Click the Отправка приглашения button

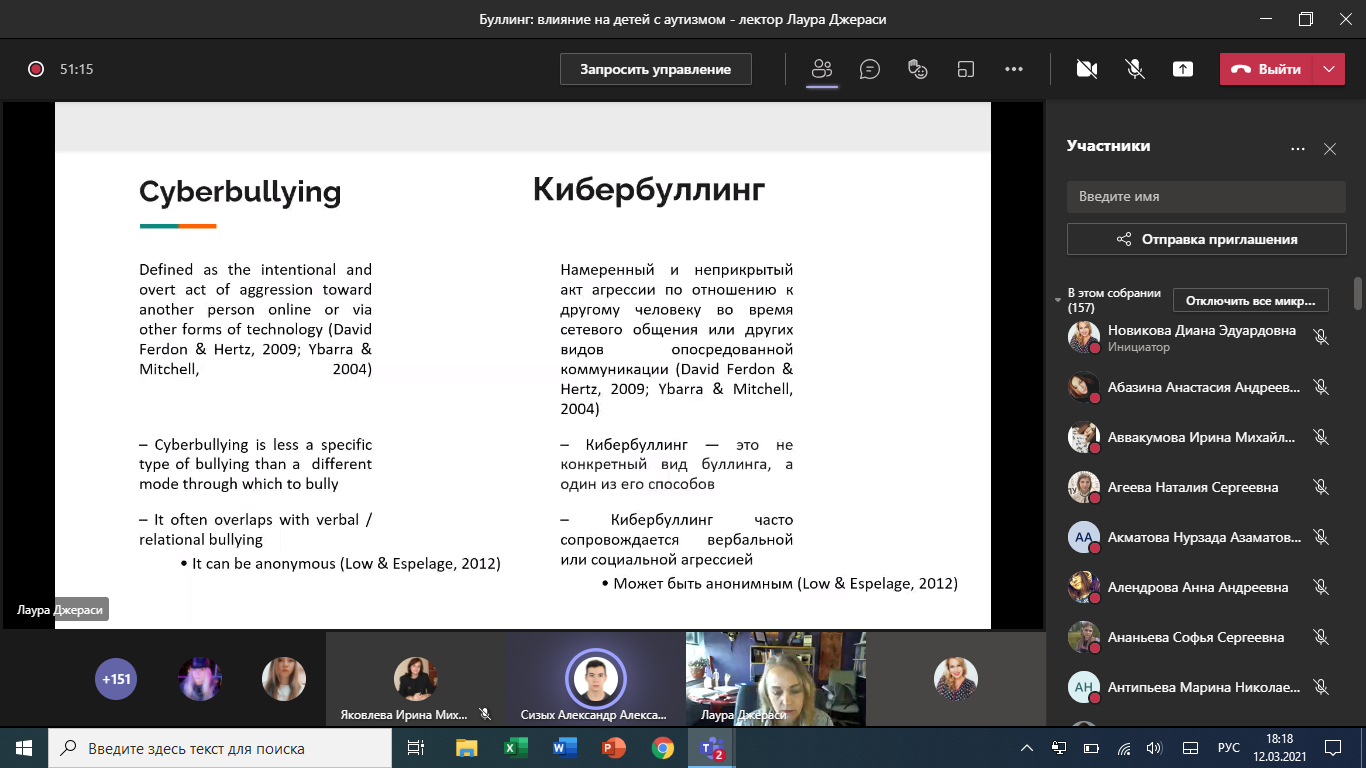point(1206,239)
